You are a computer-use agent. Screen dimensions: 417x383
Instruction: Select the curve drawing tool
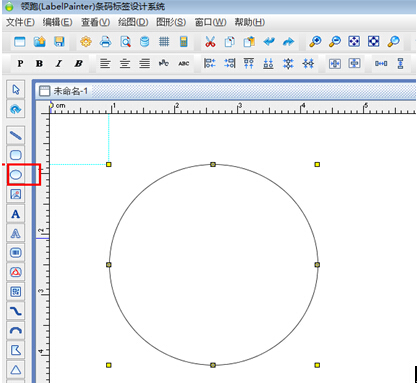(x=16, y=311)
